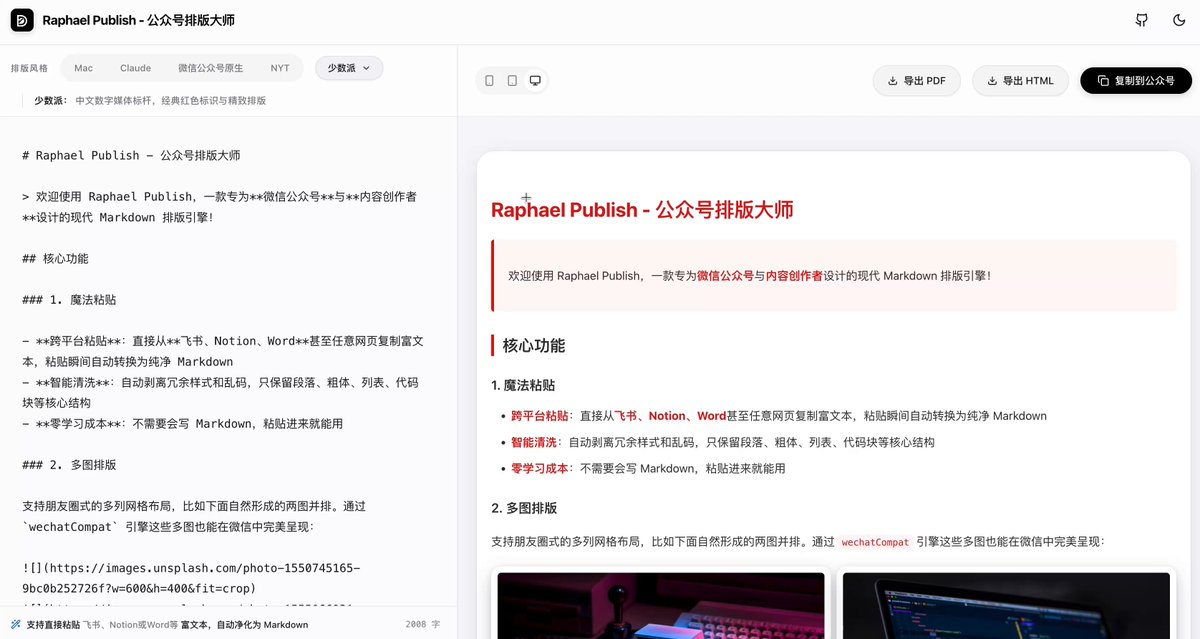This screenshot has width=1200, height=639.
Task: Click the laptop code image thumbnail
Action: pos(1006,606)
